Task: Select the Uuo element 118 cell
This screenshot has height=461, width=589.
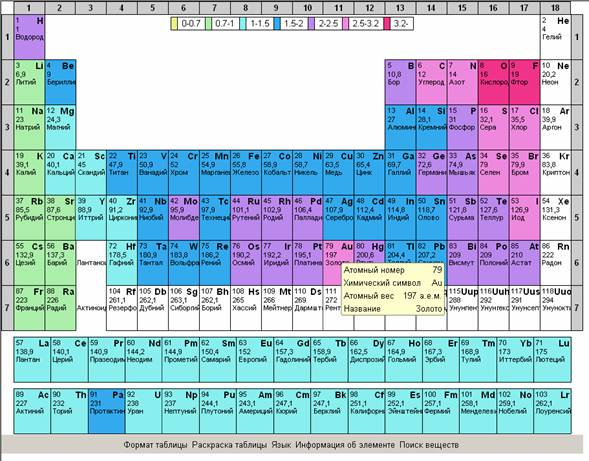Action: (x=556, y=307)
